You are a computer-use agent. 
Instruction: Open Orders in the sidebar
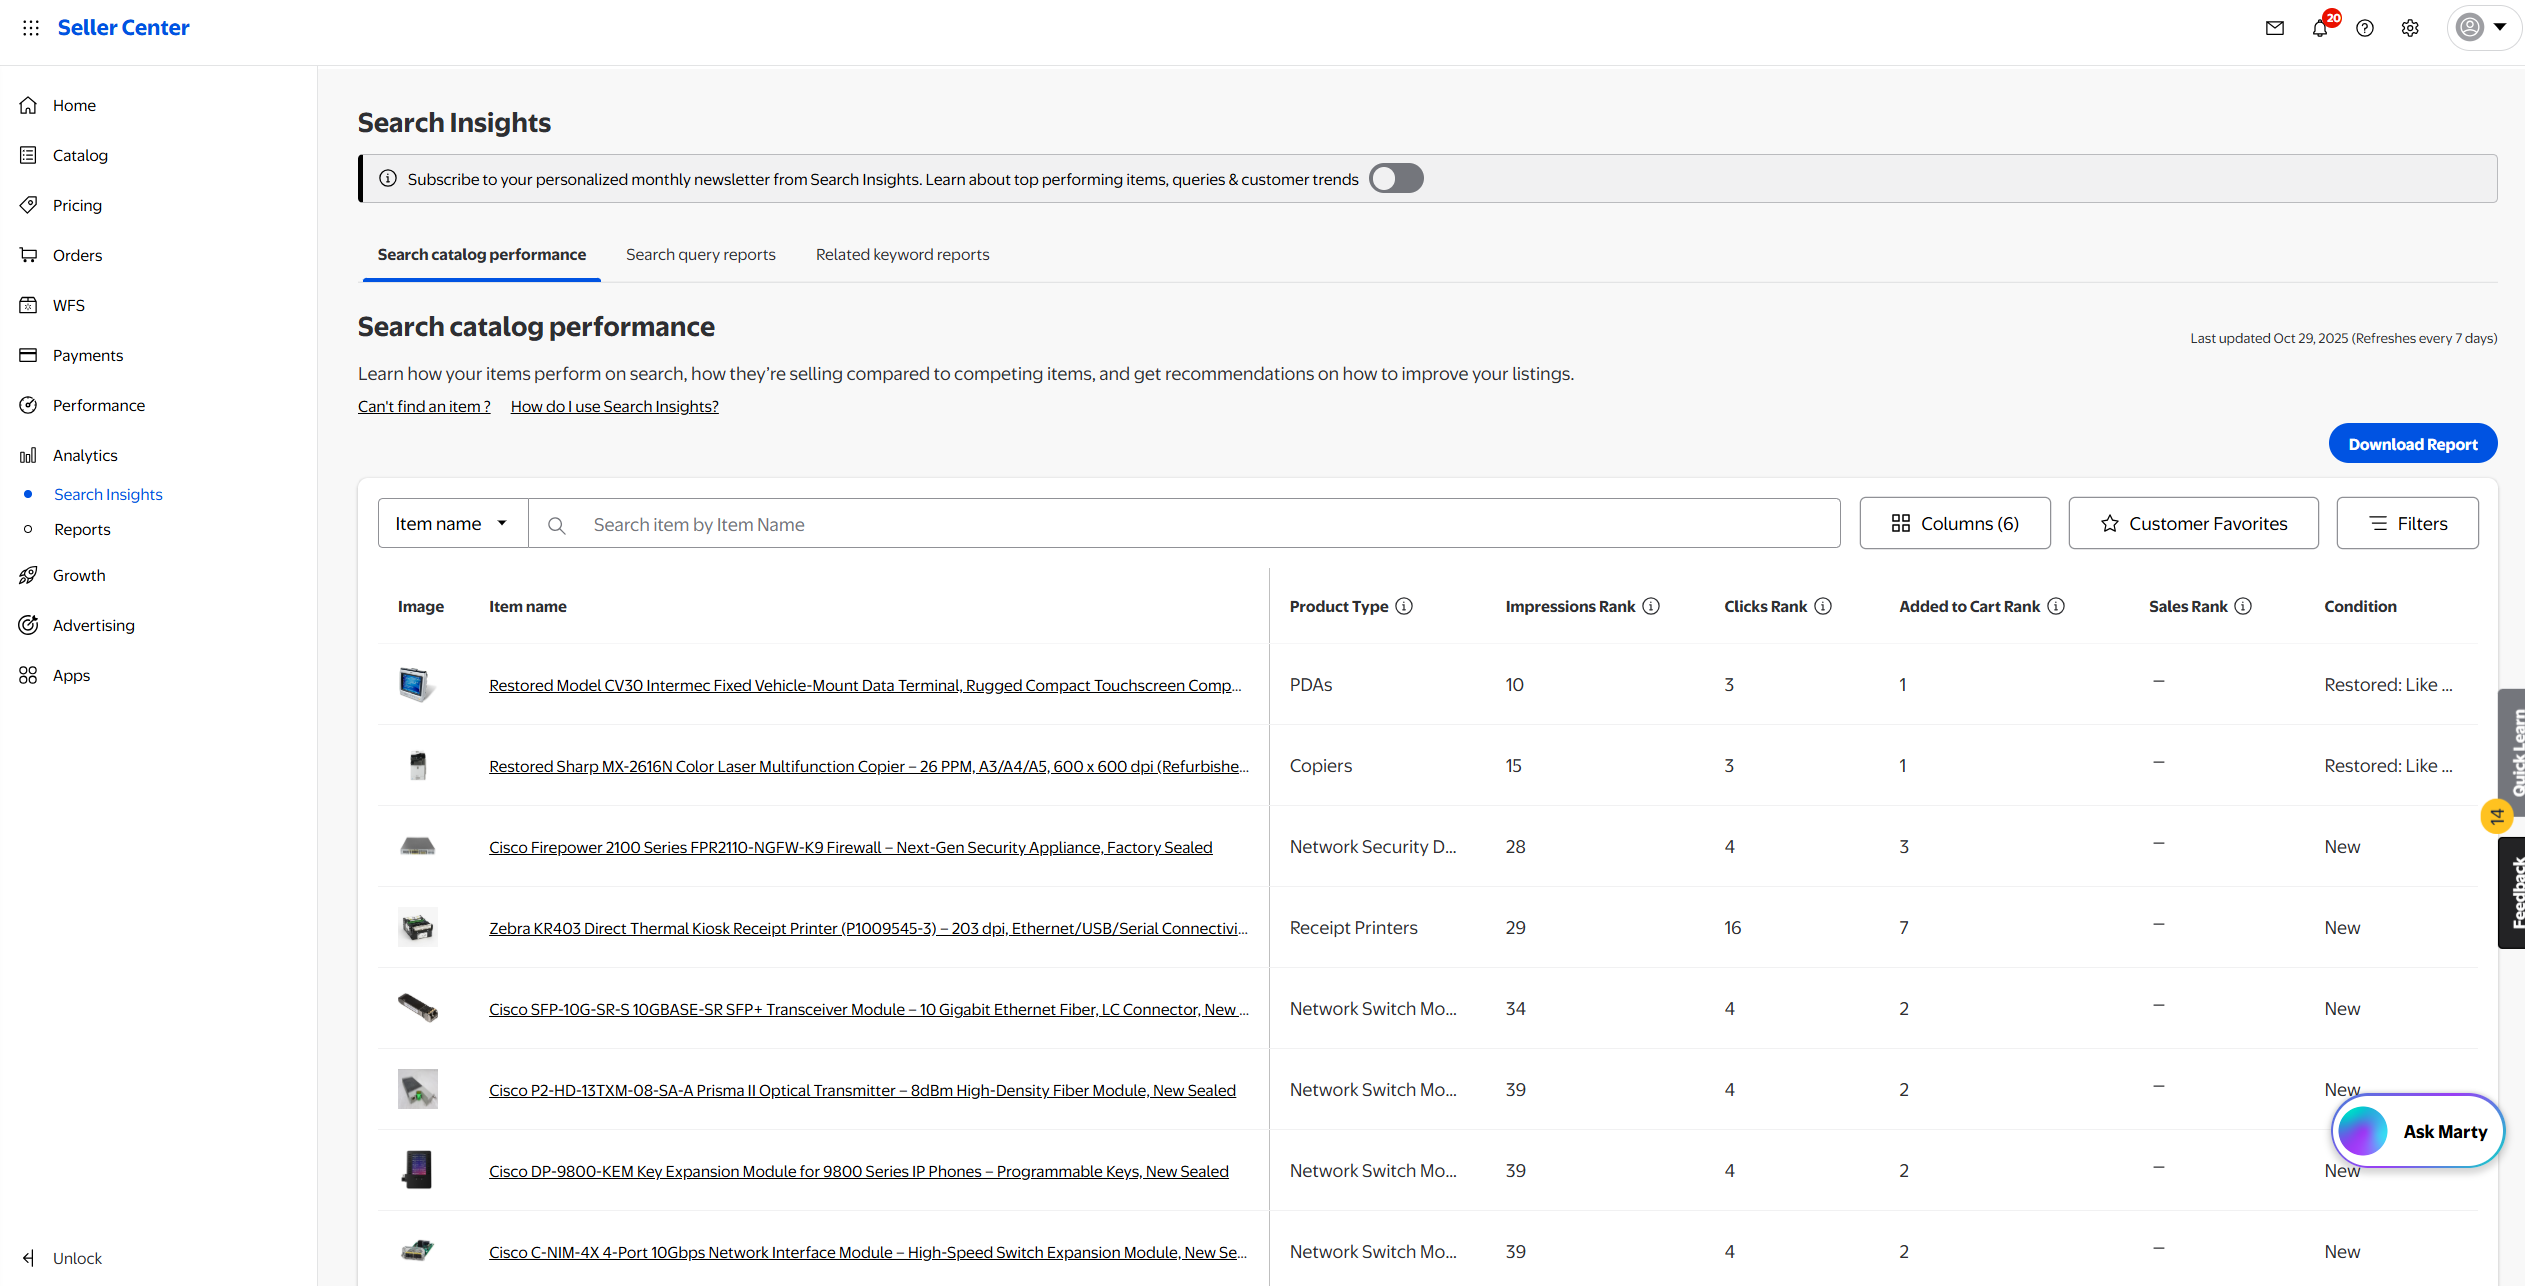[77, 255]
